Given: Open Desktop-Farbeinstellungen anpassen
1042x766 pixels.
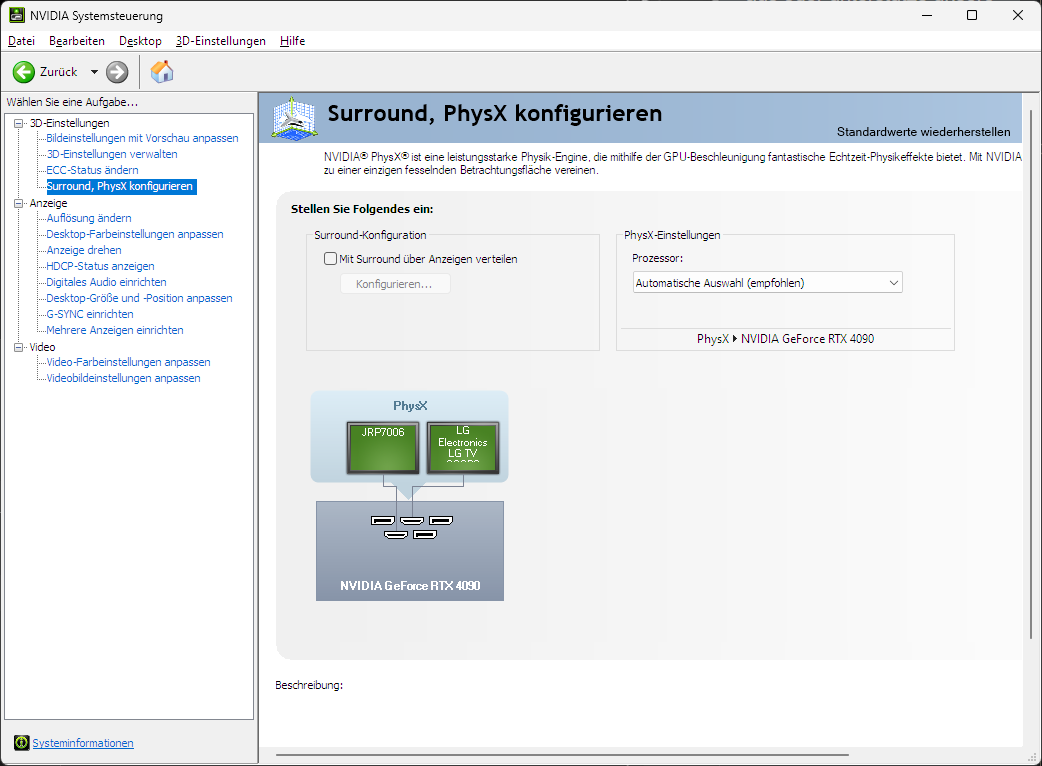Looking at the screenshot, I should [x=135, y=234].
